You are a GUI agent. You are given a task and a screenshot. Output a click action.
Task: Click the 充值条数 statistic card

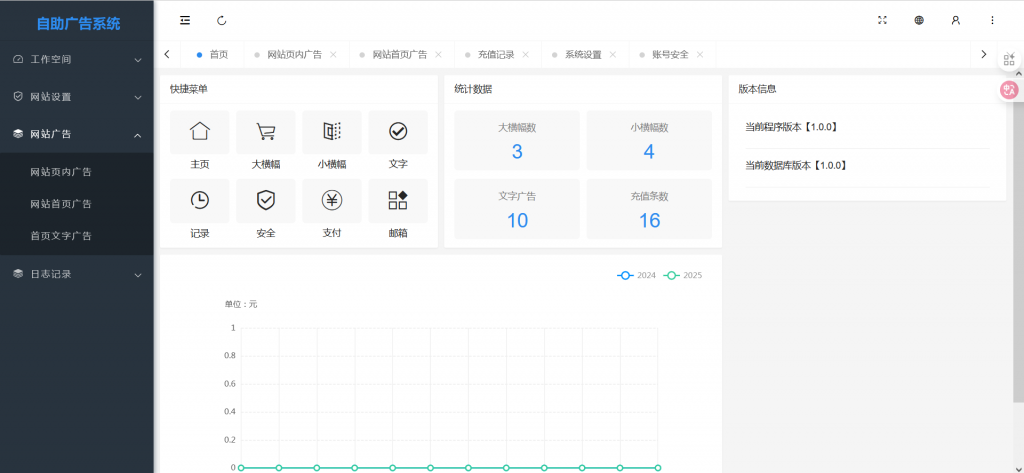[649, 209]
